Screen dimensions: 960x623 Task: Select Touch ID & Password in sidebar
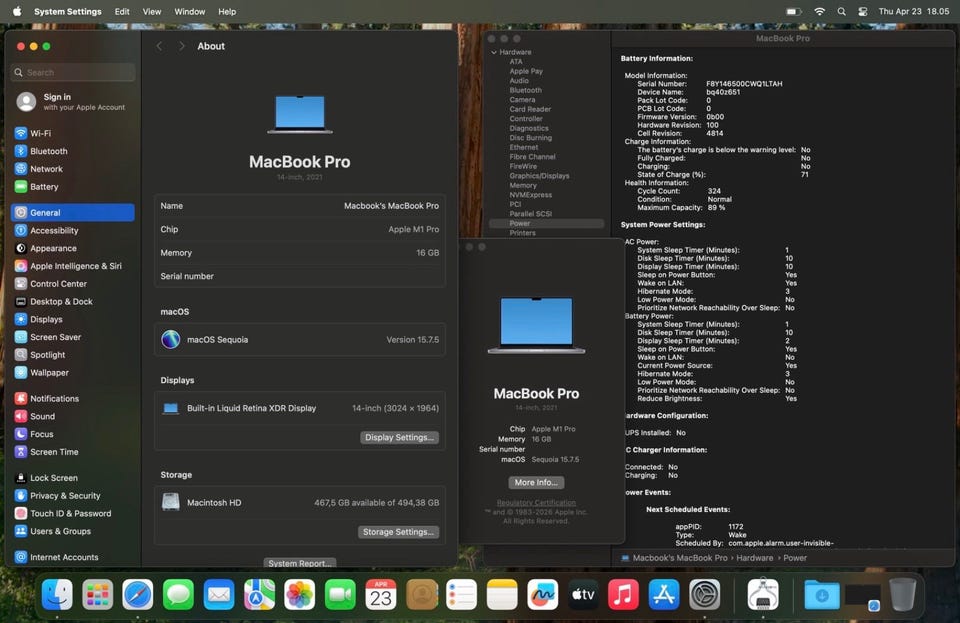(70, 514)
